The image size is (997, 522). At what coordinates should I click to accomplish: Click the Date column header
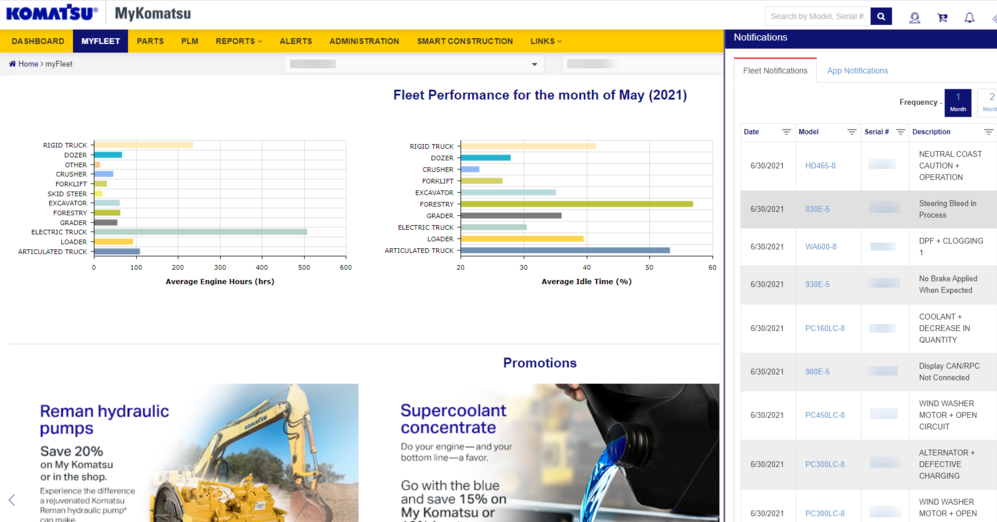751,132
